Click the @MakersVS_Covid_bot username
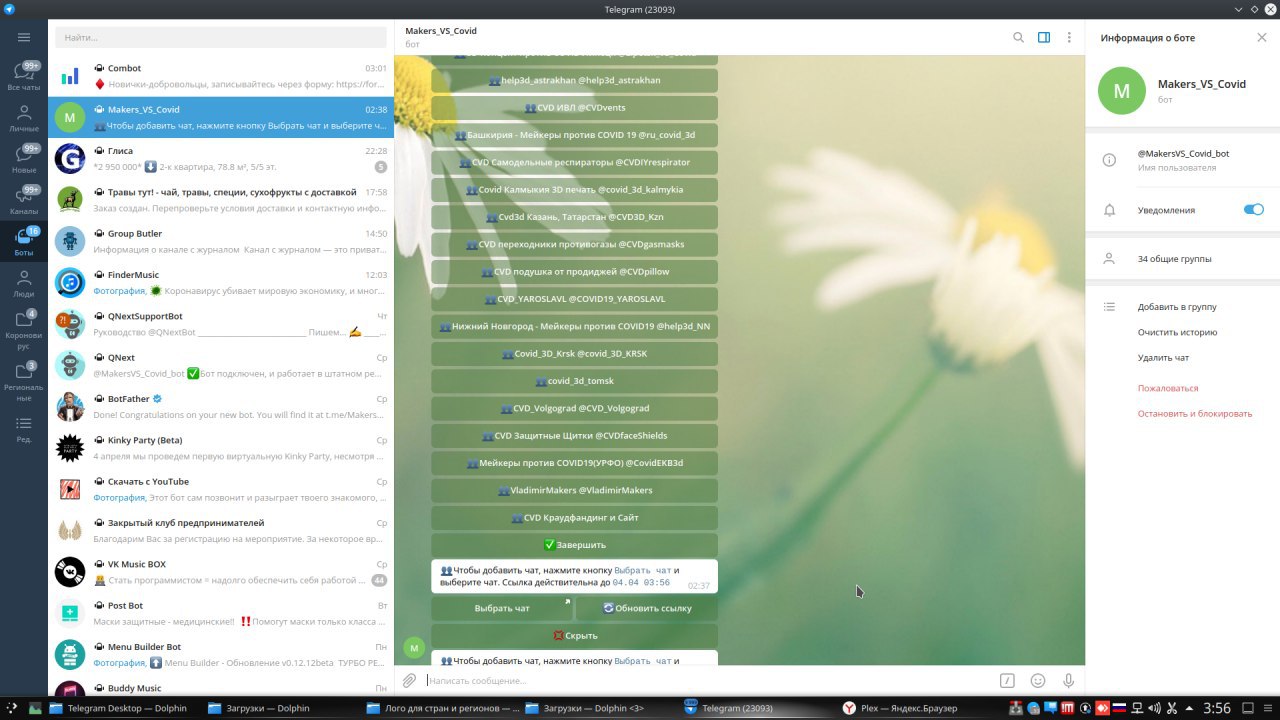This screenshot has height=720, width=1280. click(1183, 154)
